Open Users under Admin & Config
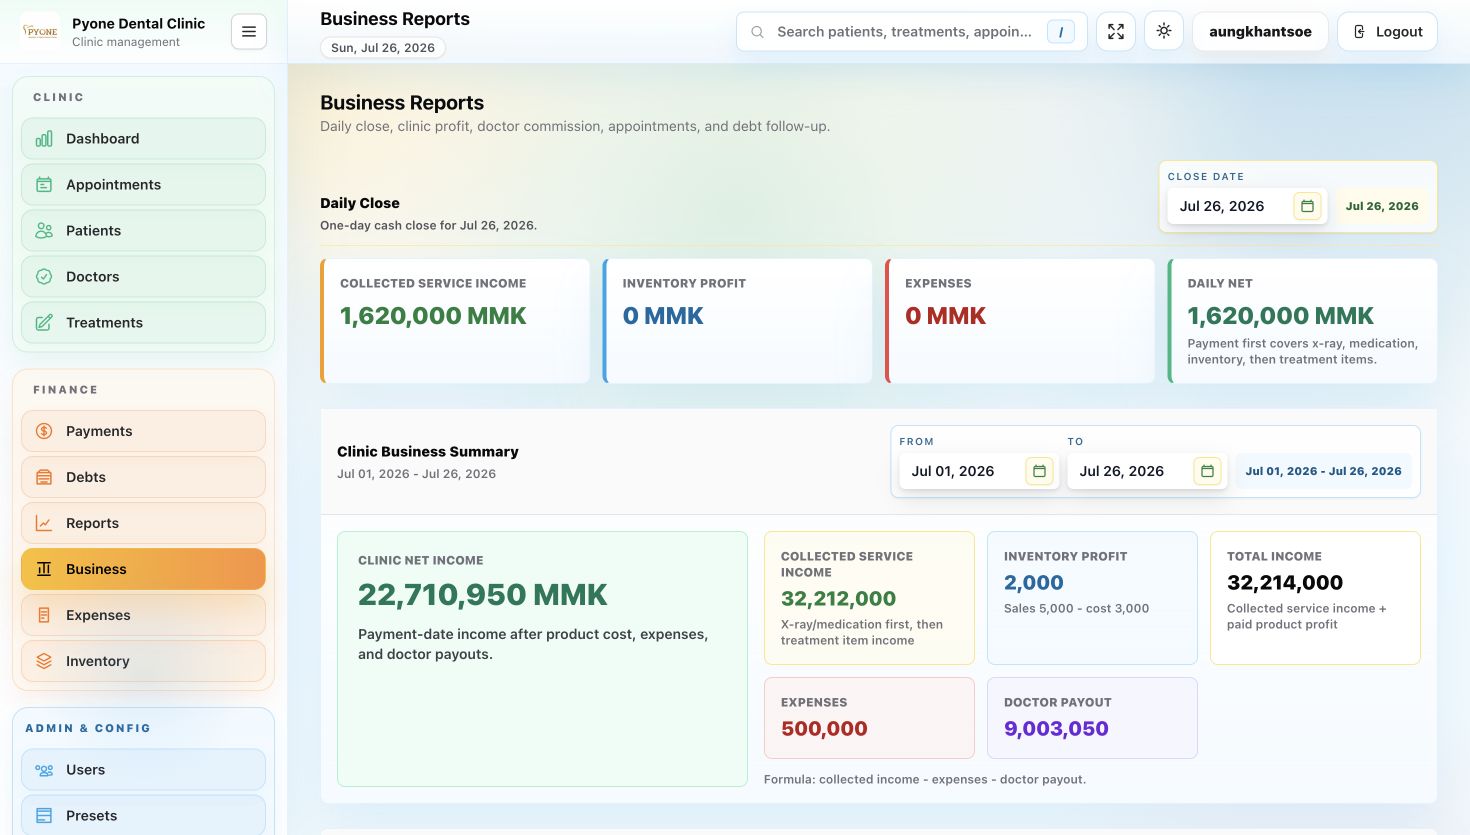Viewport: 1470px width, 835px height. point(143,770)
